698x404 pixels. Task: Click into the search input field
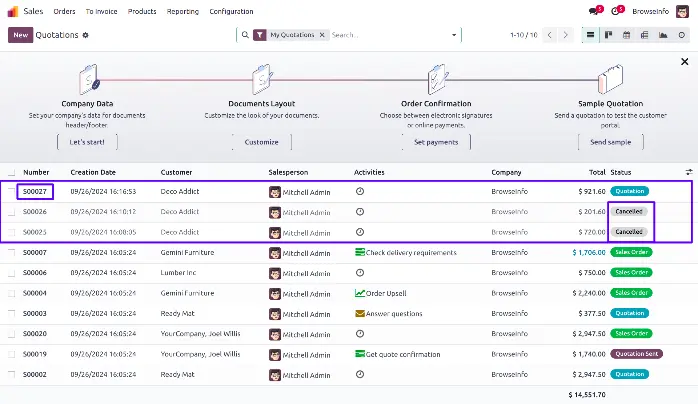point(390,35)
